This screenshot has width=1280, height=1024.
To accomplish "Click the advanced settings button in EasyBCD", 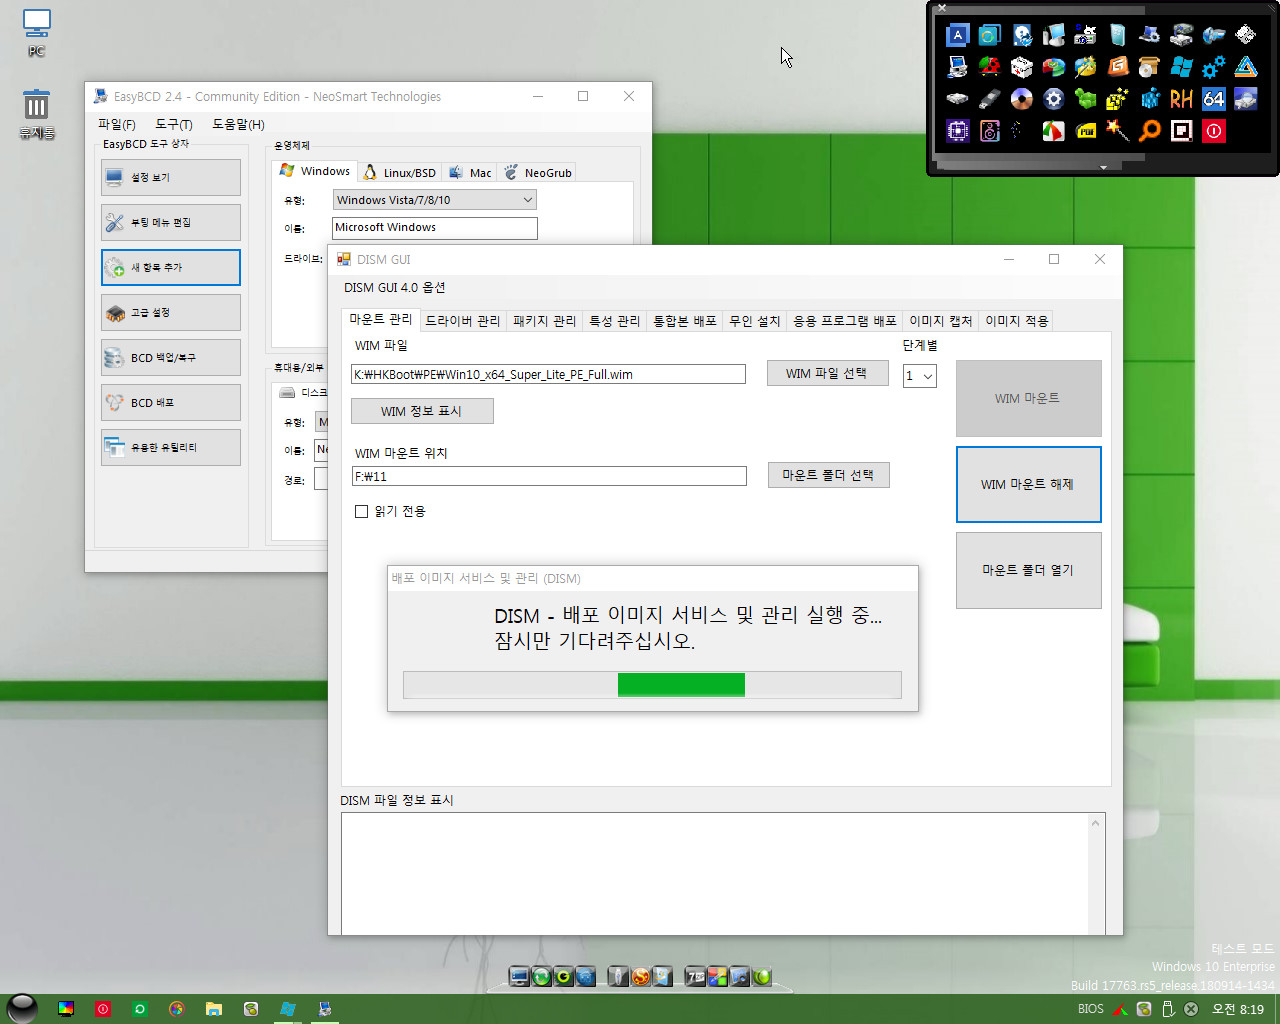I will click(x=171, y=312).
